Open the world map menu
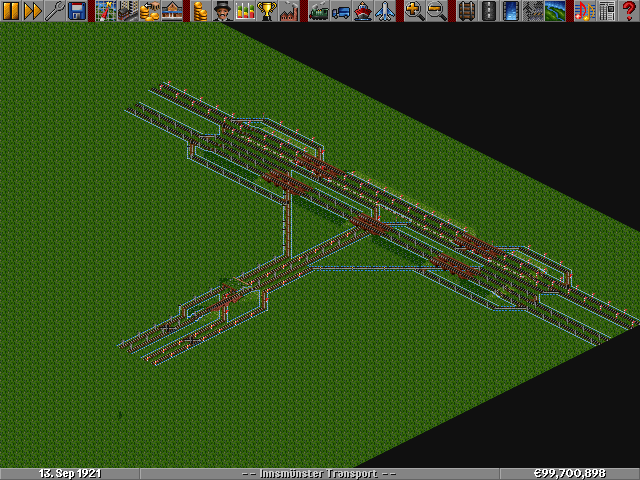640x480 pixels. click(x=105, y=11)
